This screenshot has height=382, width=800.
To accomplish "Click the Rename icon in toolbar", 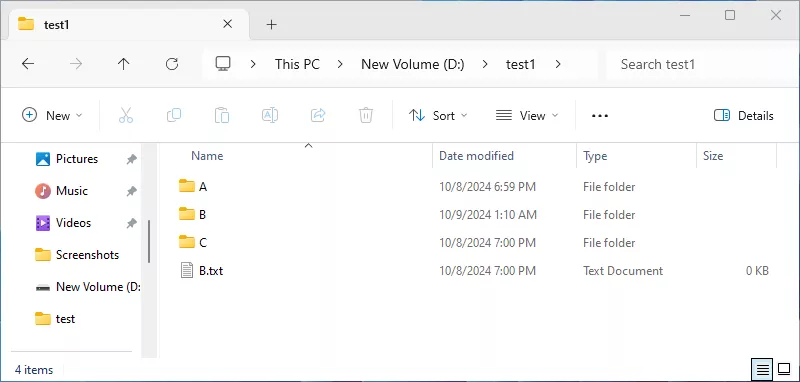I will pos(270,115).
